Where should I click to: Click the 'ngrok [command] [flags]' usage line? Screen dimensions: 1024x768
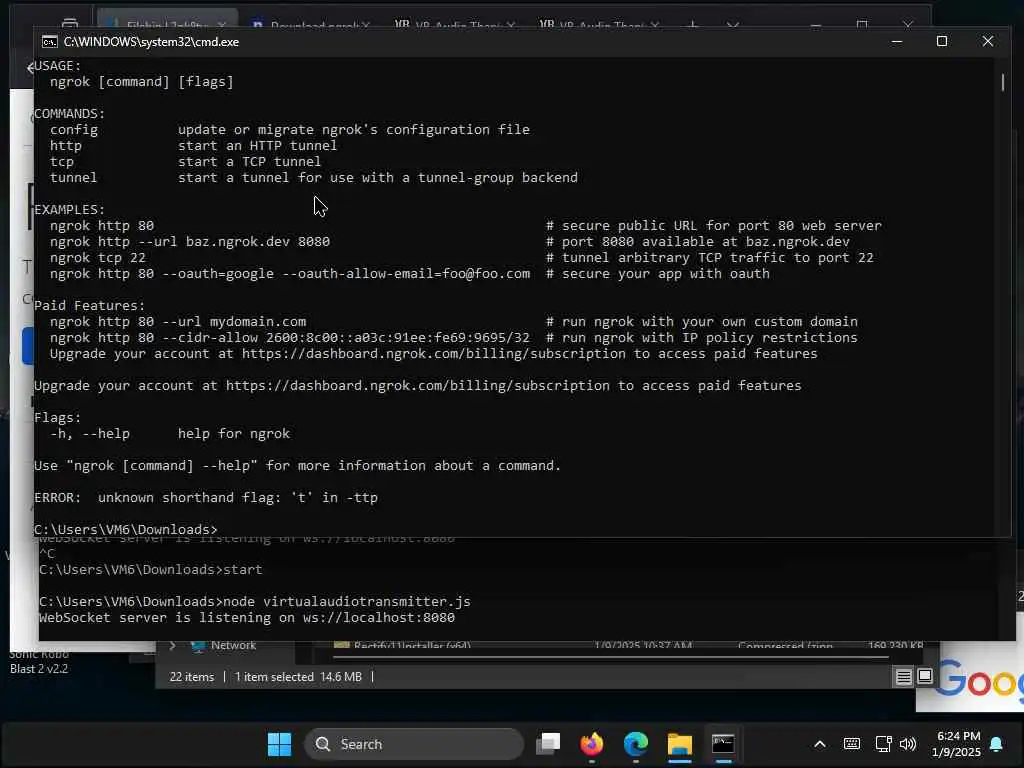(142, 82)
